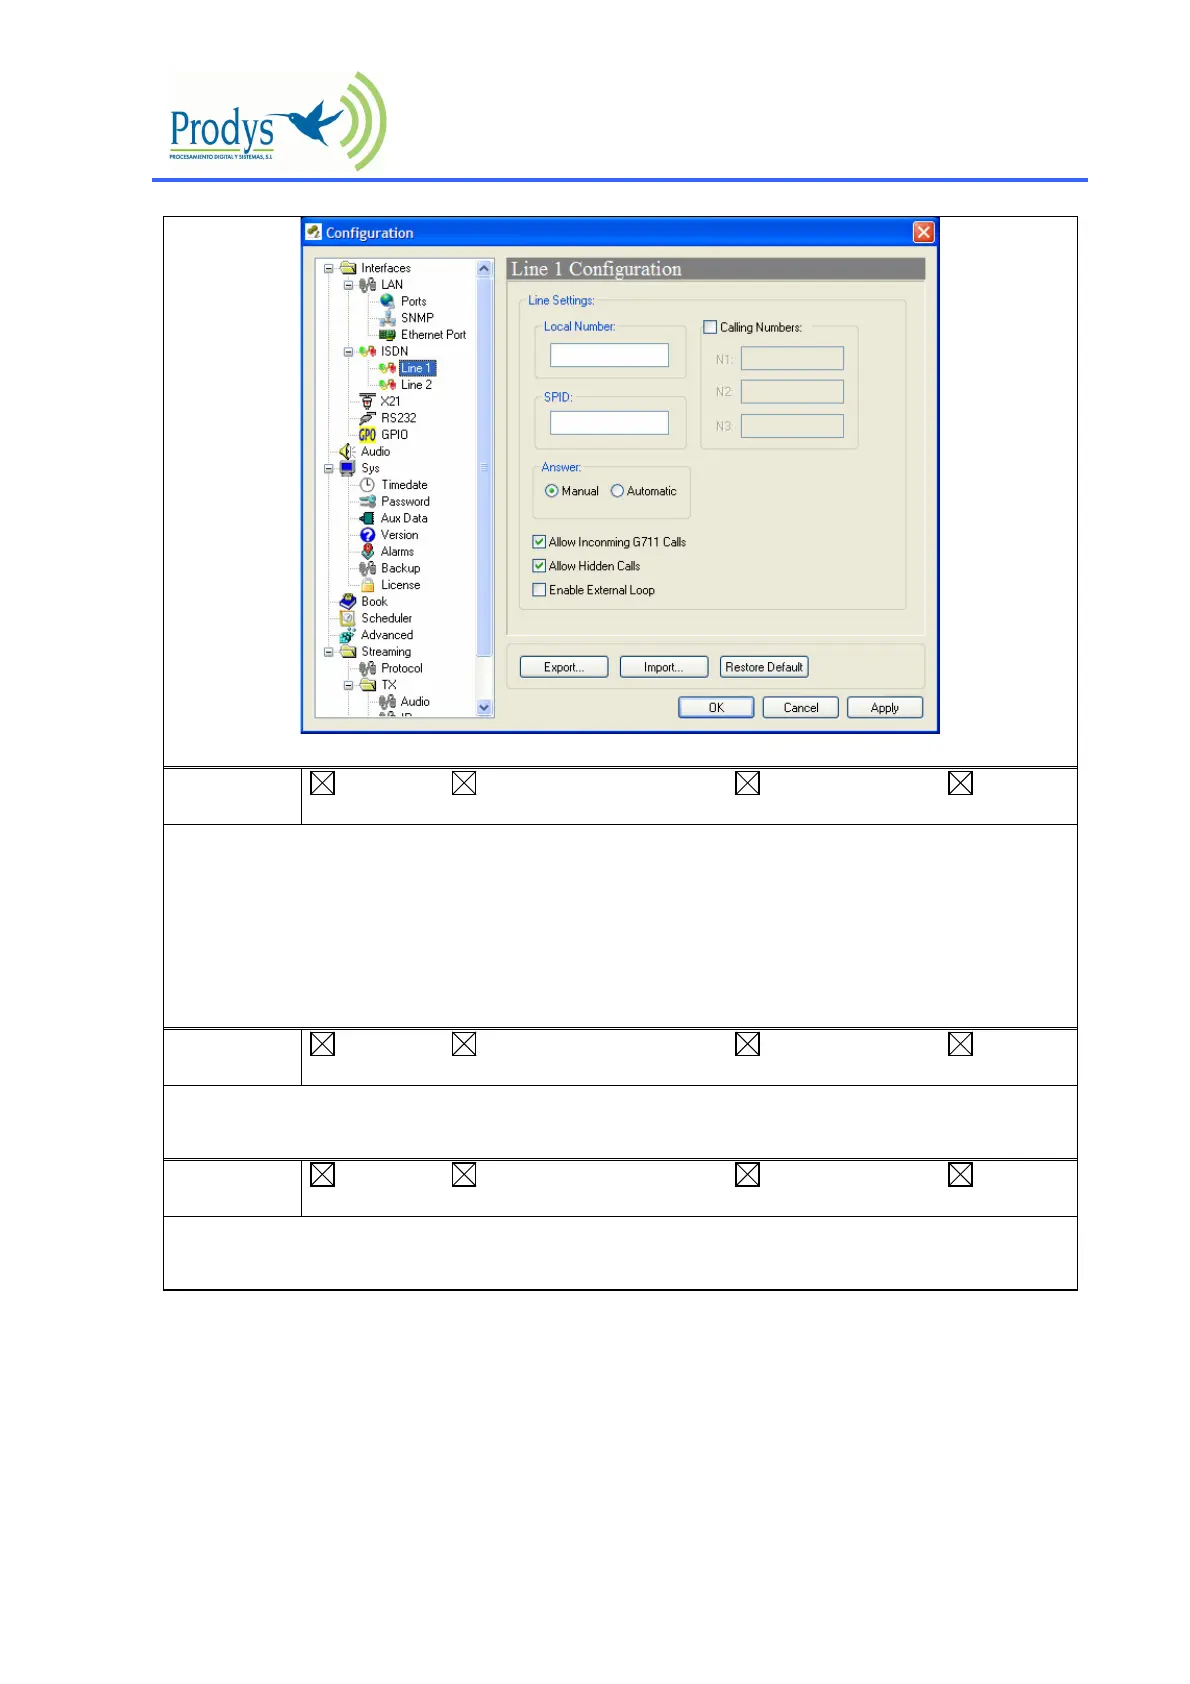Screen dimensions: 1190x1684
Task: Select the Book phone directory icon
Action: (x=347, y=601)
